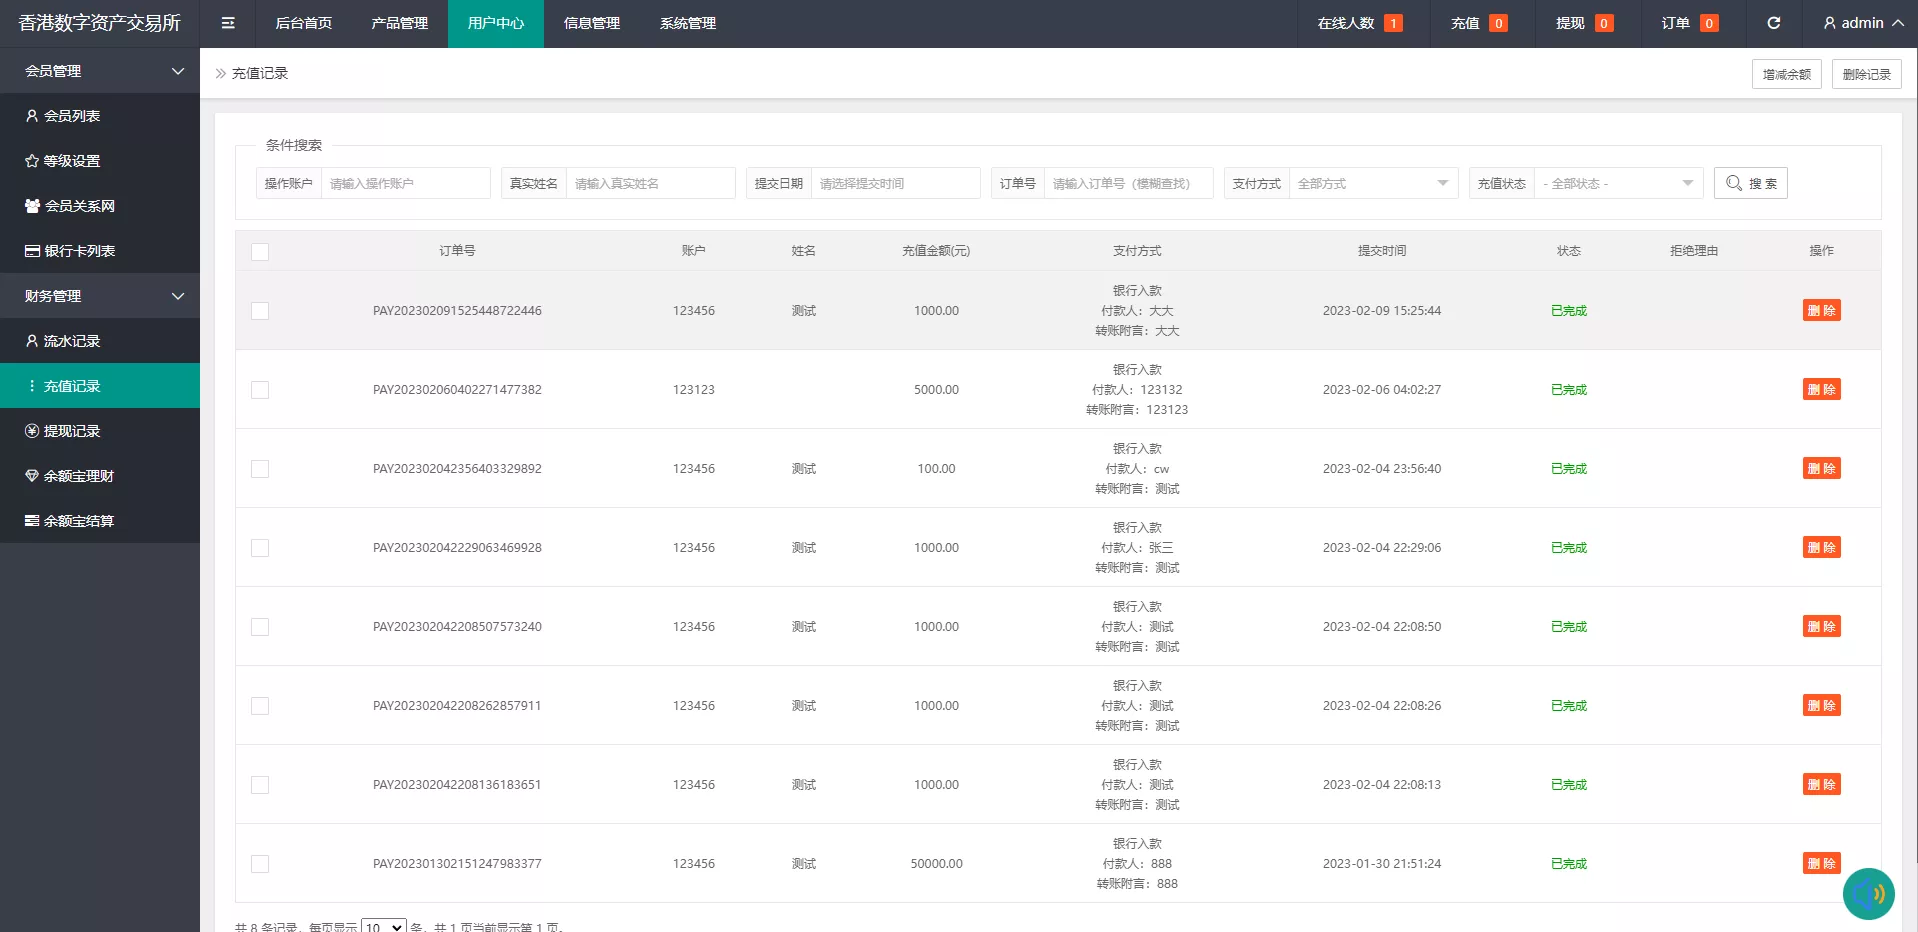Check the row for order PAY202302091525448722446

pos(260,311)
